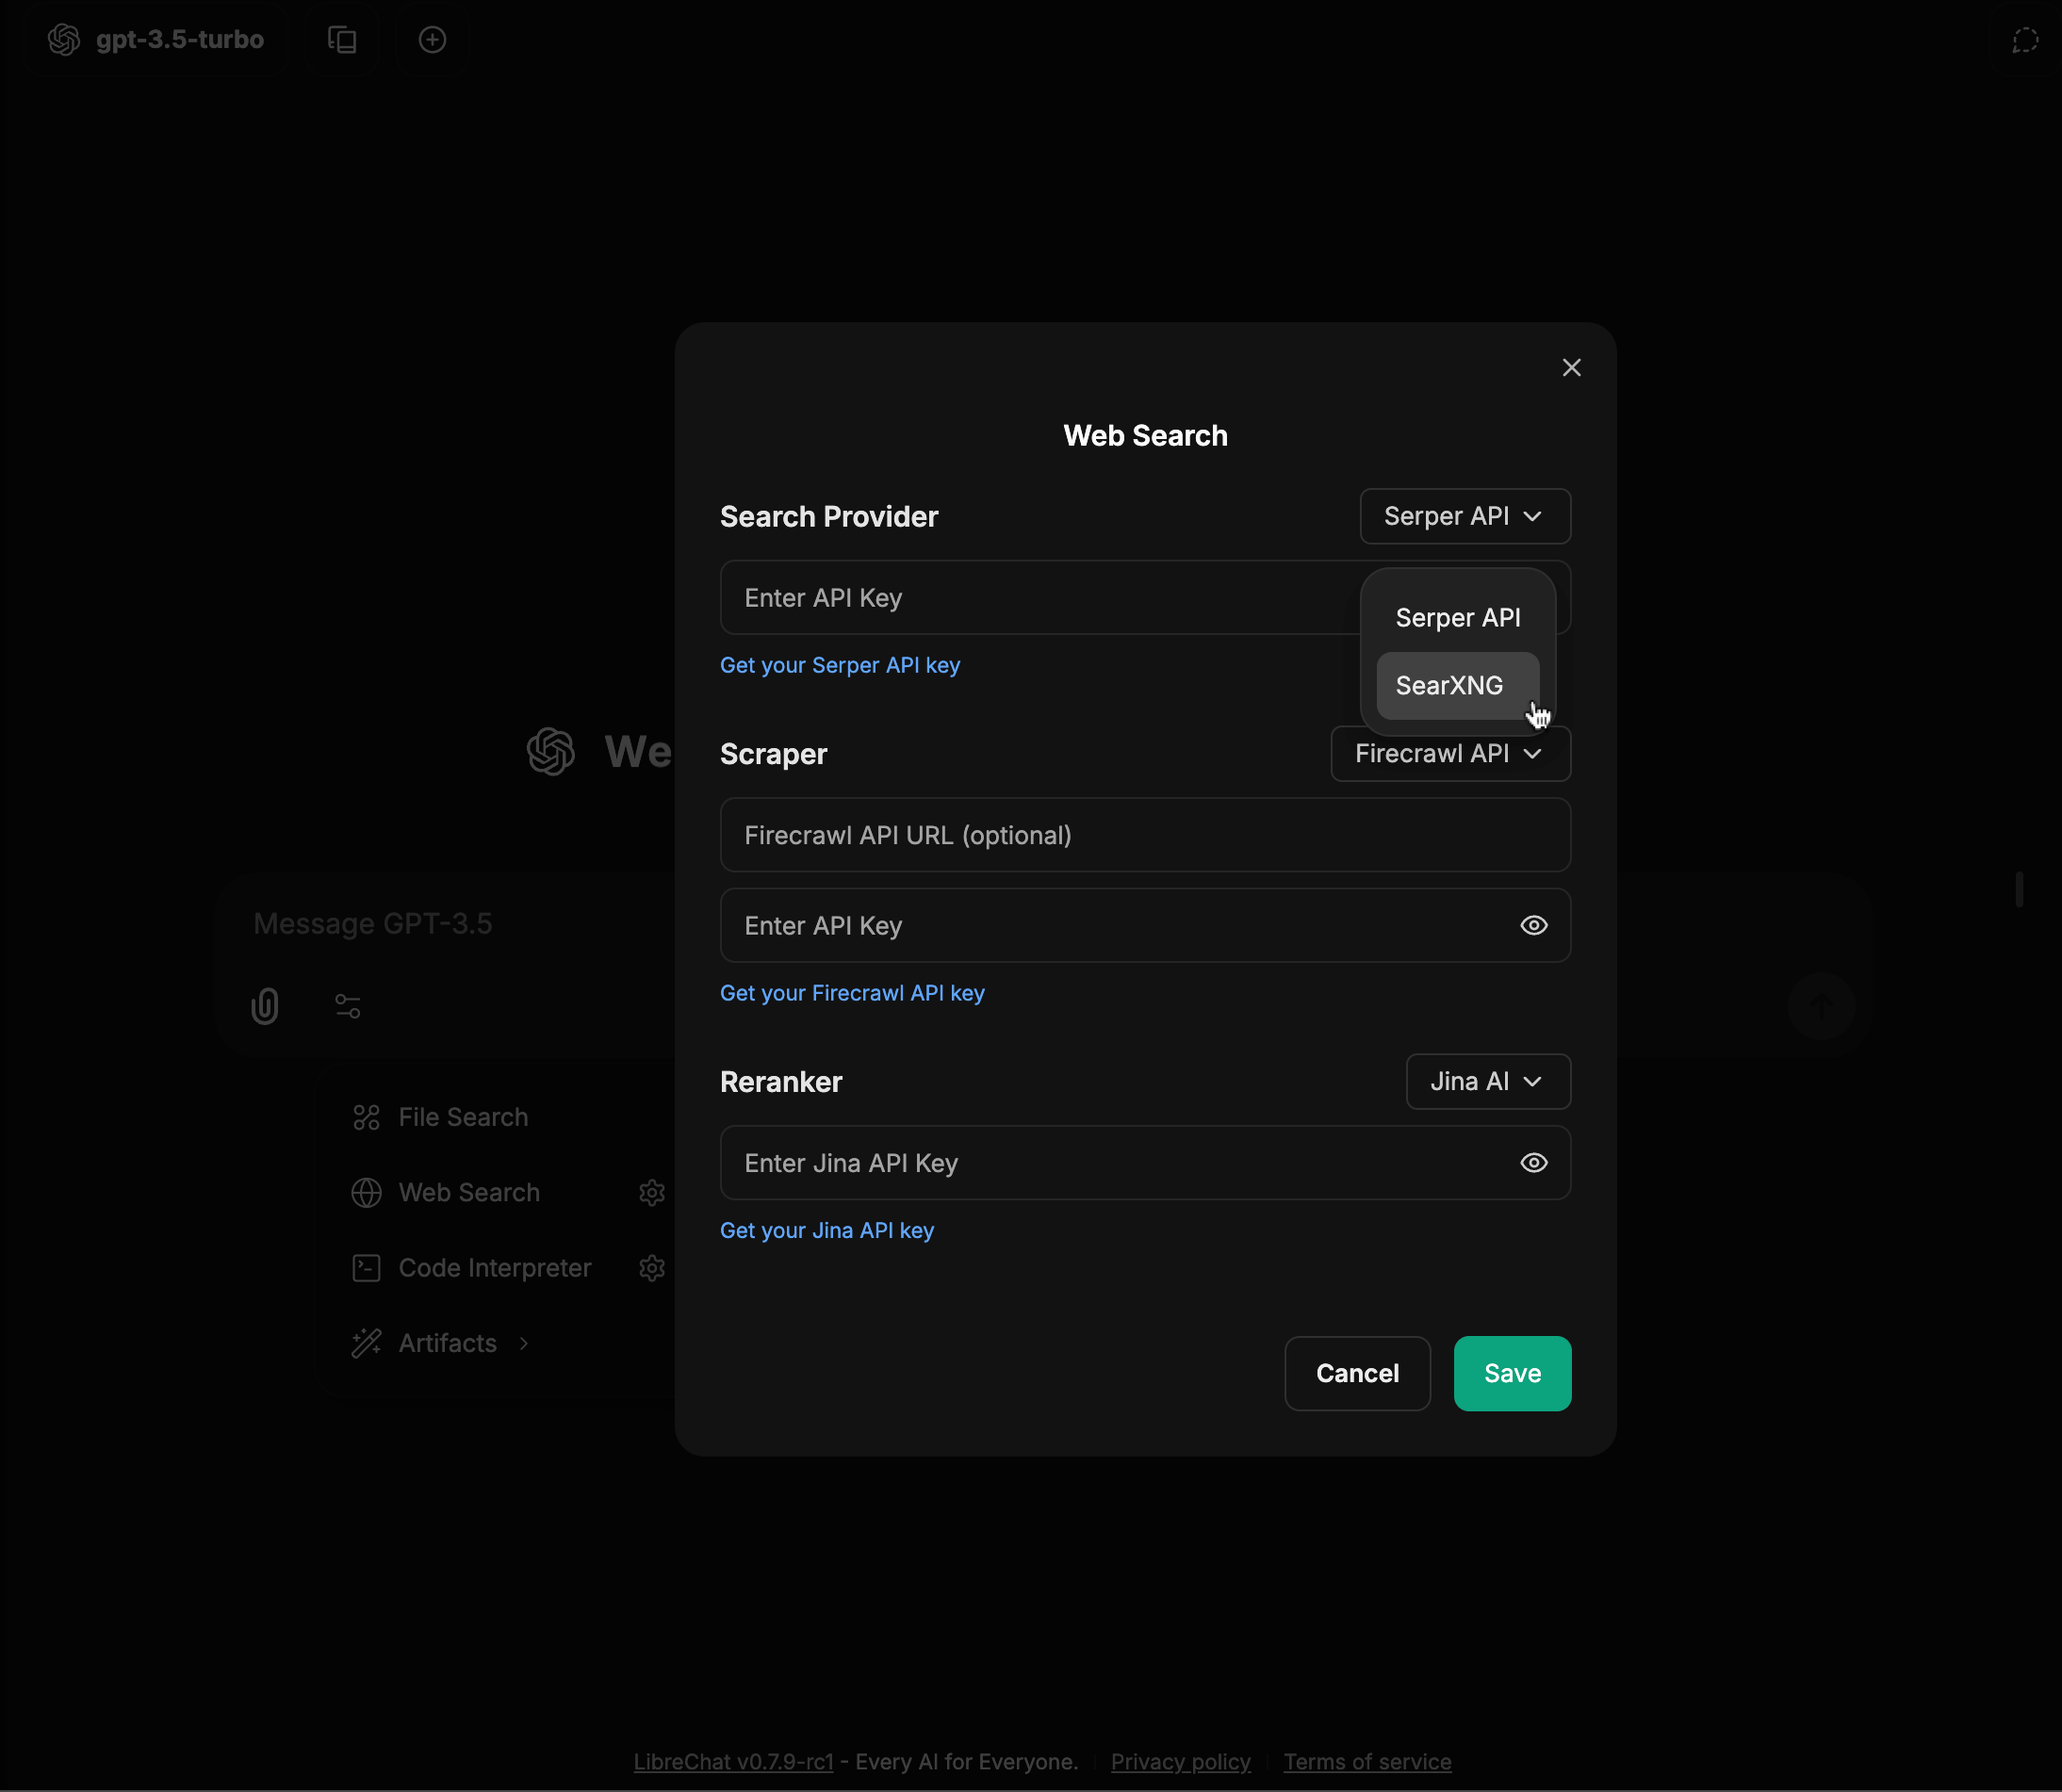The width and height of the screenshot is (2062, 1792).
Task: Open the Scraper Firecrawl API dropdown
Action: (1449, 754)
